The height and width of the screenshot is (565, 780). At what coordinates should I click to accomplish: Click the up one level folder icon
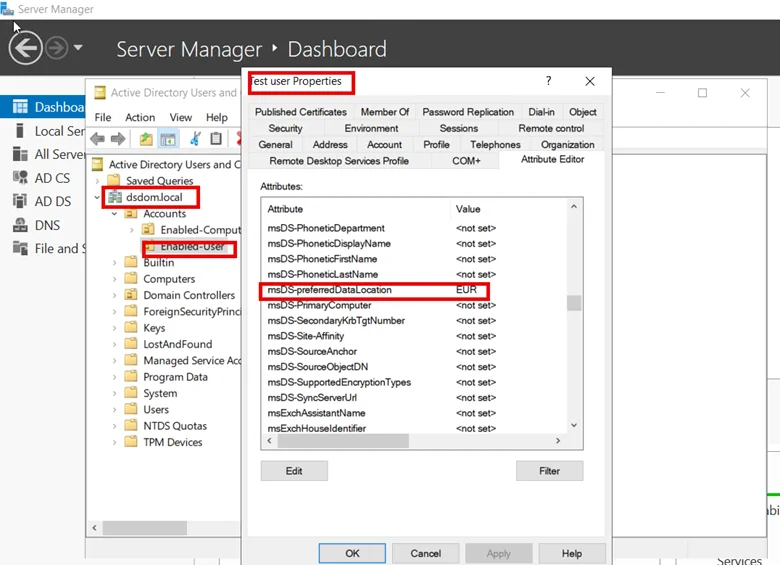pyautogui.click(x=147, y=139)
